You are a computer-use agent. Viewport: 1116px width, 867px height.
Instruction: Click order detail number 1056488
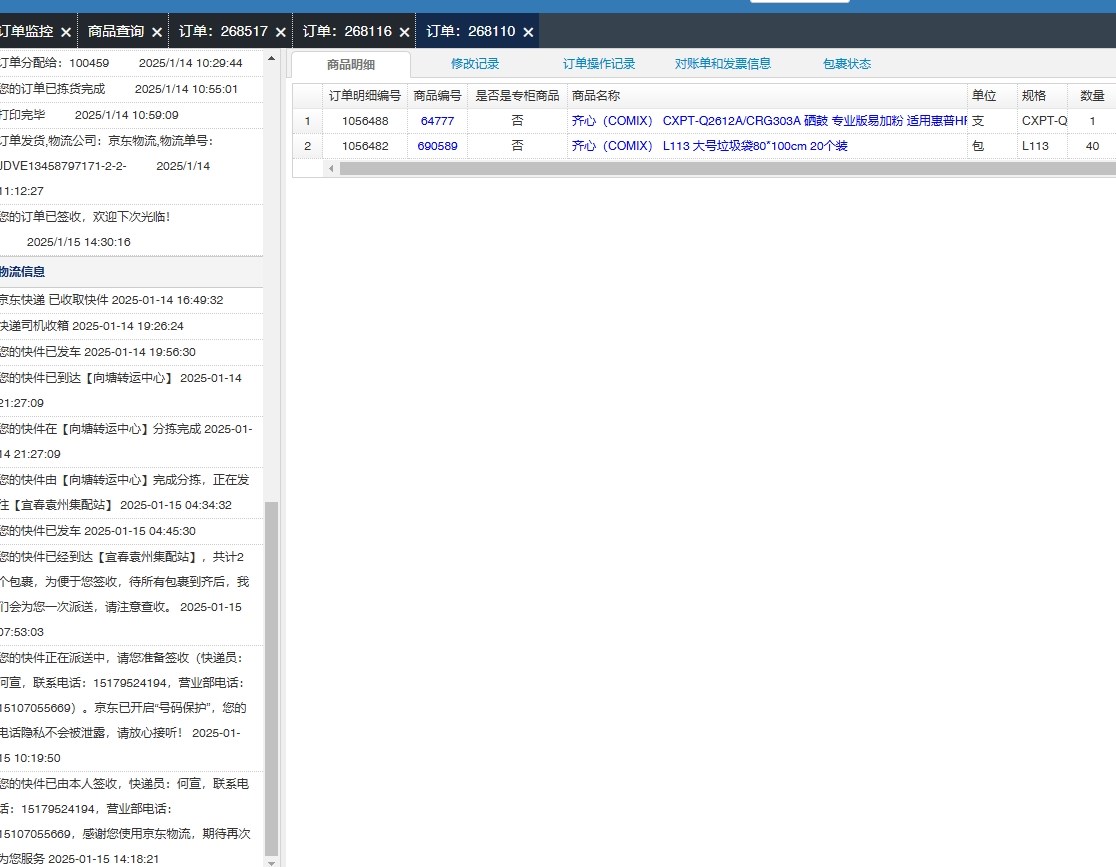tap(365, 121)
